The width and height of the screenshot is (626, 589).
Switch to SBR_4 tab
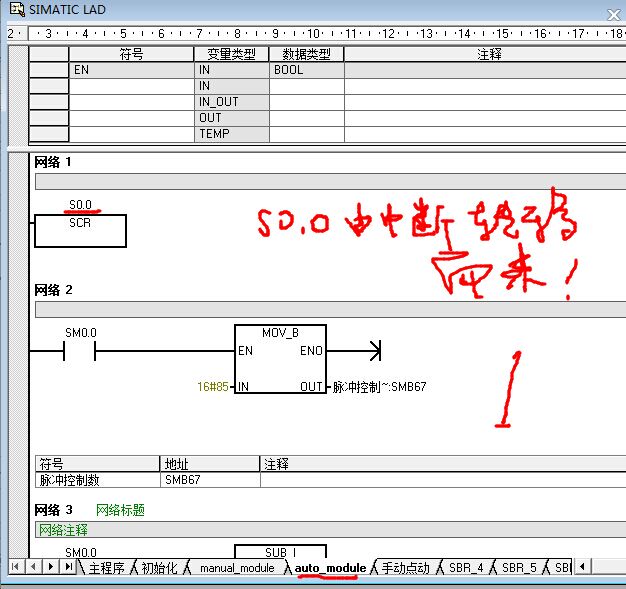click(466, 568)
